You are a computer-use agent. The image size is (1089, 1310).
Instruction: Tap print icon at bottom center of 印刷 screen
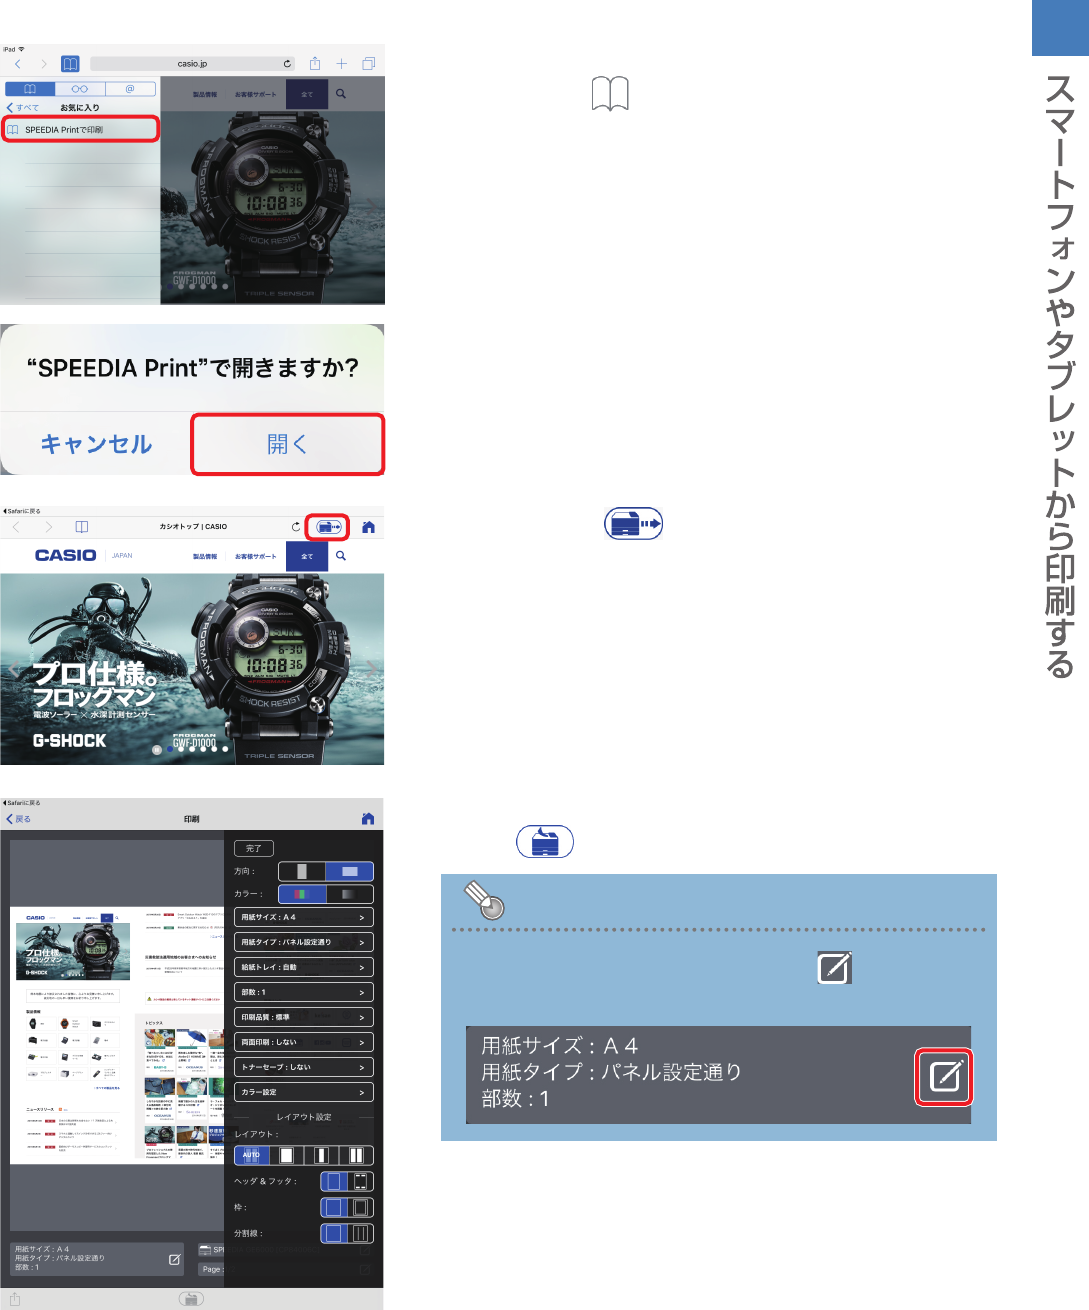pos(191,1298)
